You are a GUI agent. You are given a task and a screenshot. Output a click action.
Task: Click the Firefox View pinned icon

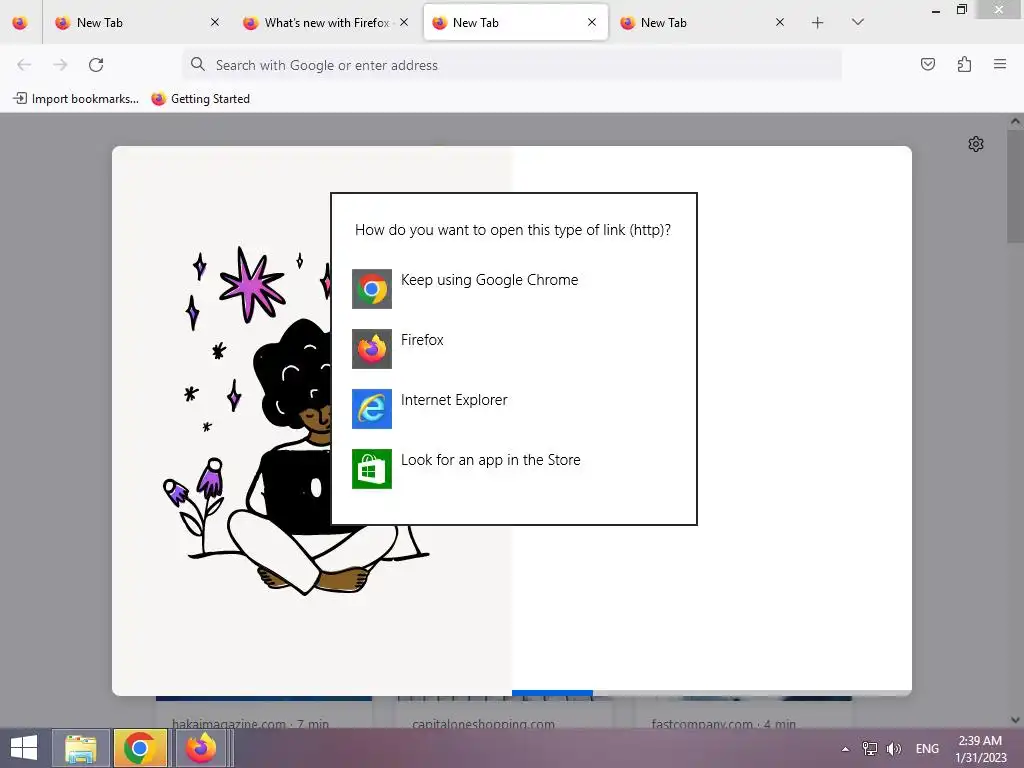[20, 23]
